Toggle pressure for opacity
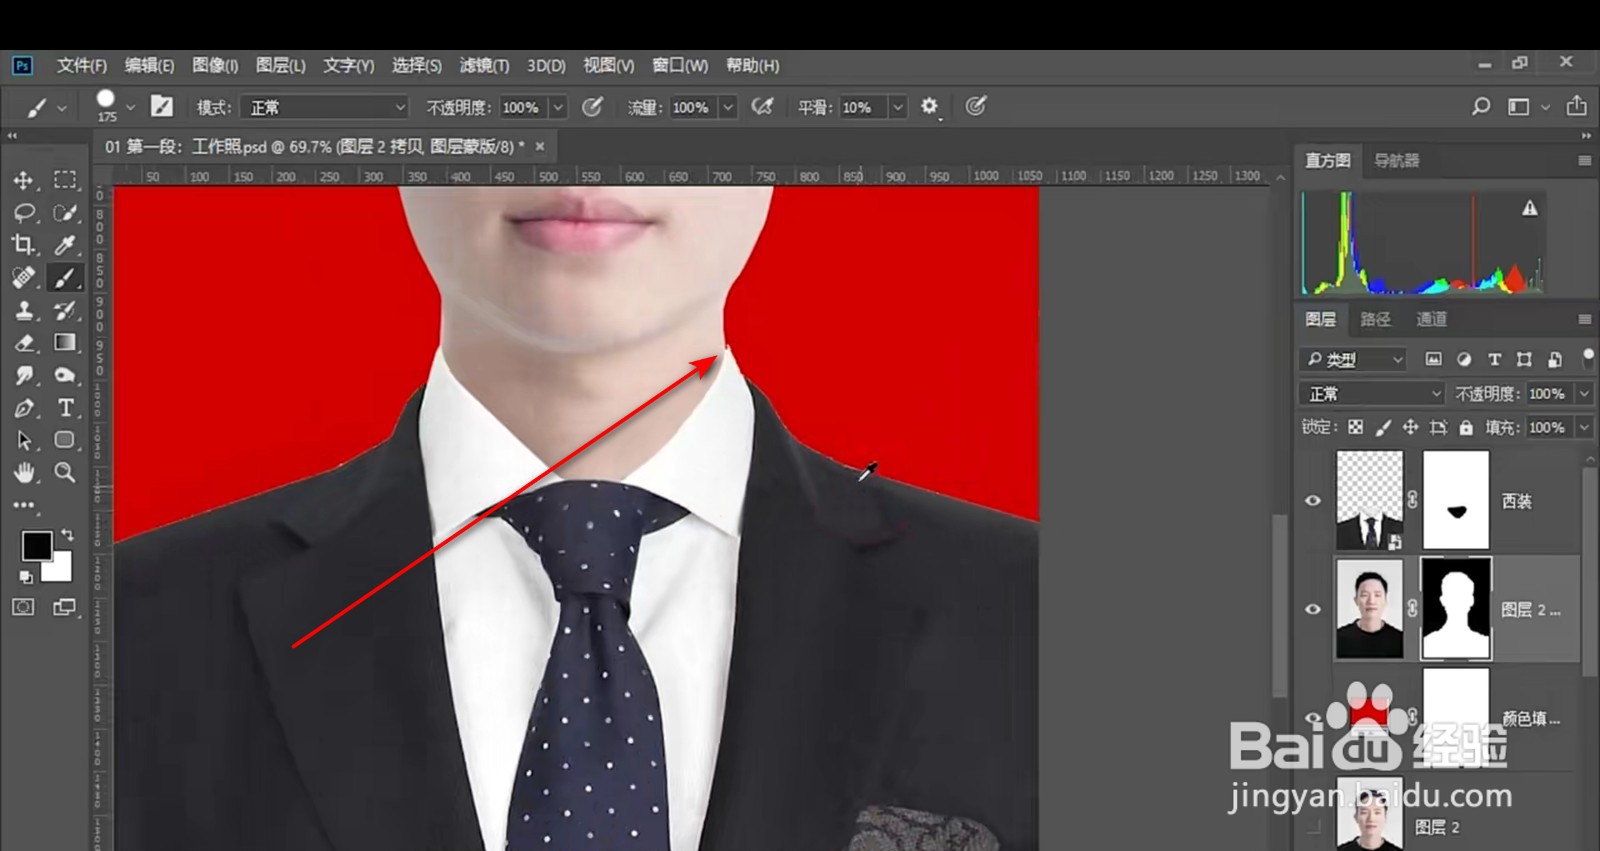 (x=592, y=106)
